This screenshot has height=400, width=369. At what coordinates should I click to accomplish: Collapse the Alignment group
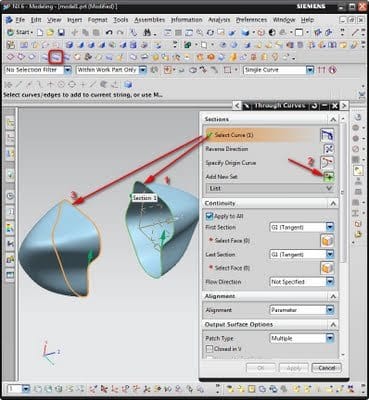[333, 296]
